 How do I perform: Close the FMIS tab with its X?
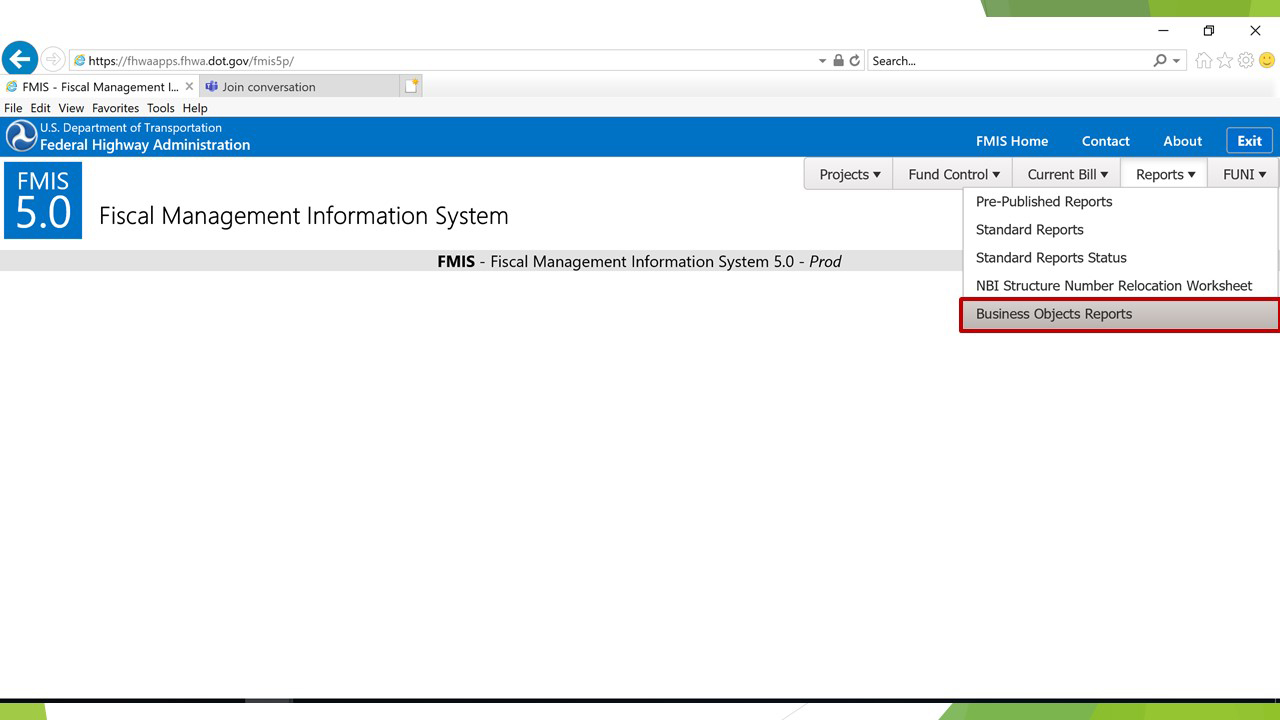tap(190, 87)
